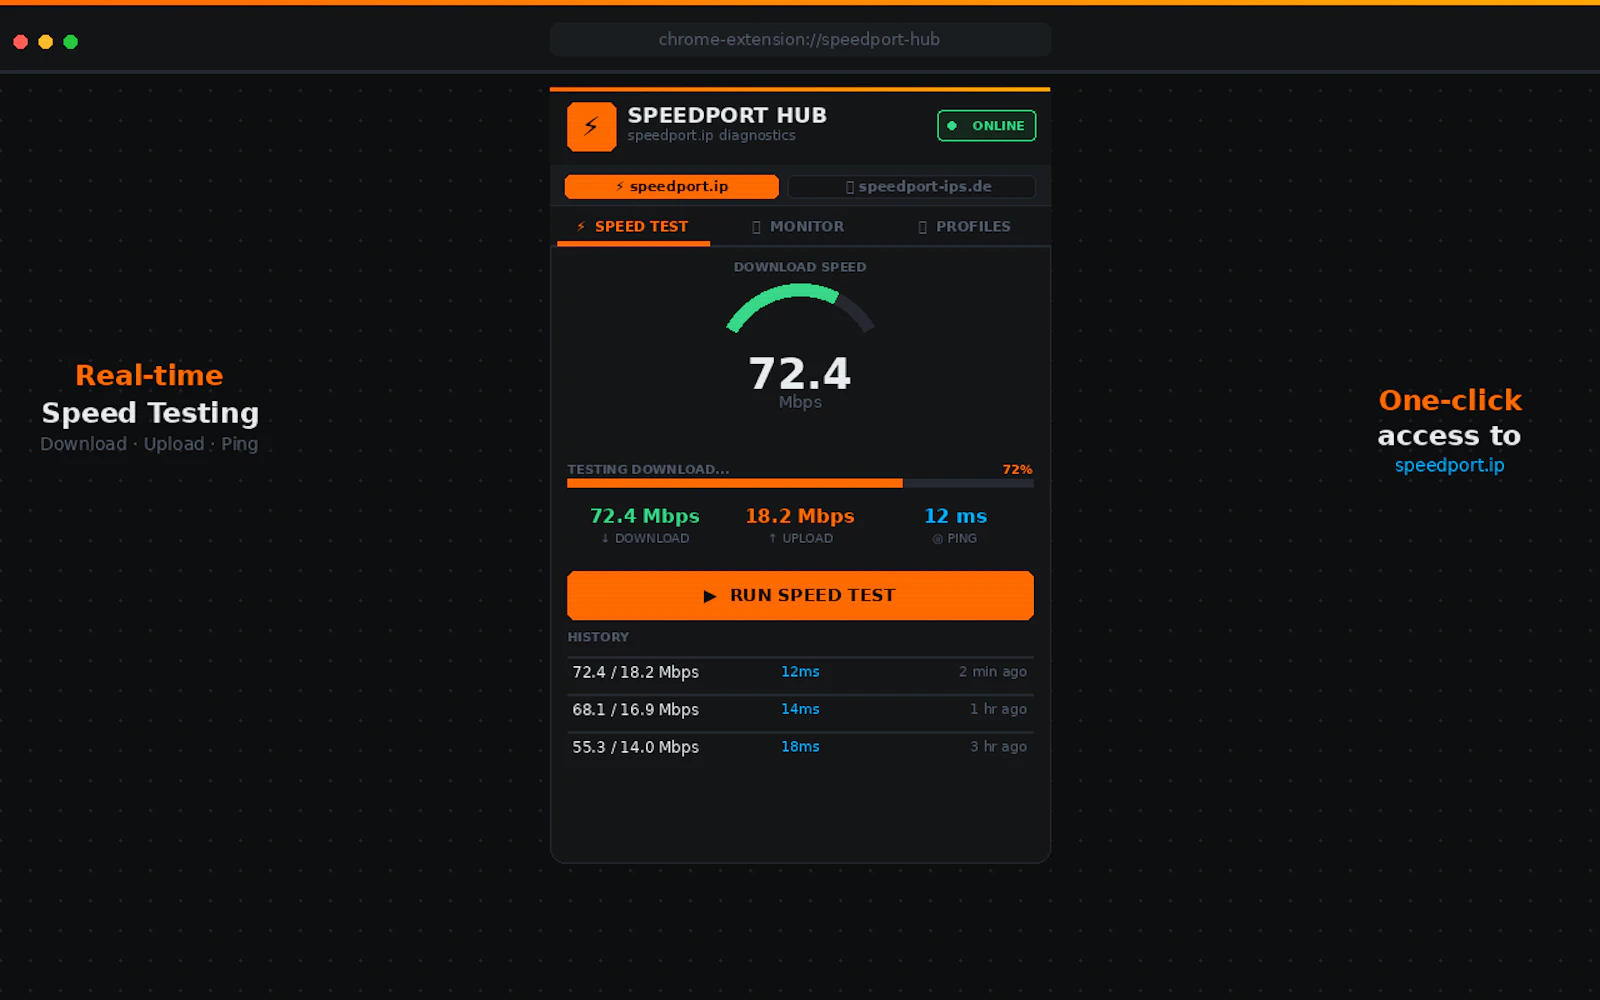Screen dimensions: 1600x1000
Task: Open the PROFILES tab
Action: pyautogui.click(x=964, y=227)
